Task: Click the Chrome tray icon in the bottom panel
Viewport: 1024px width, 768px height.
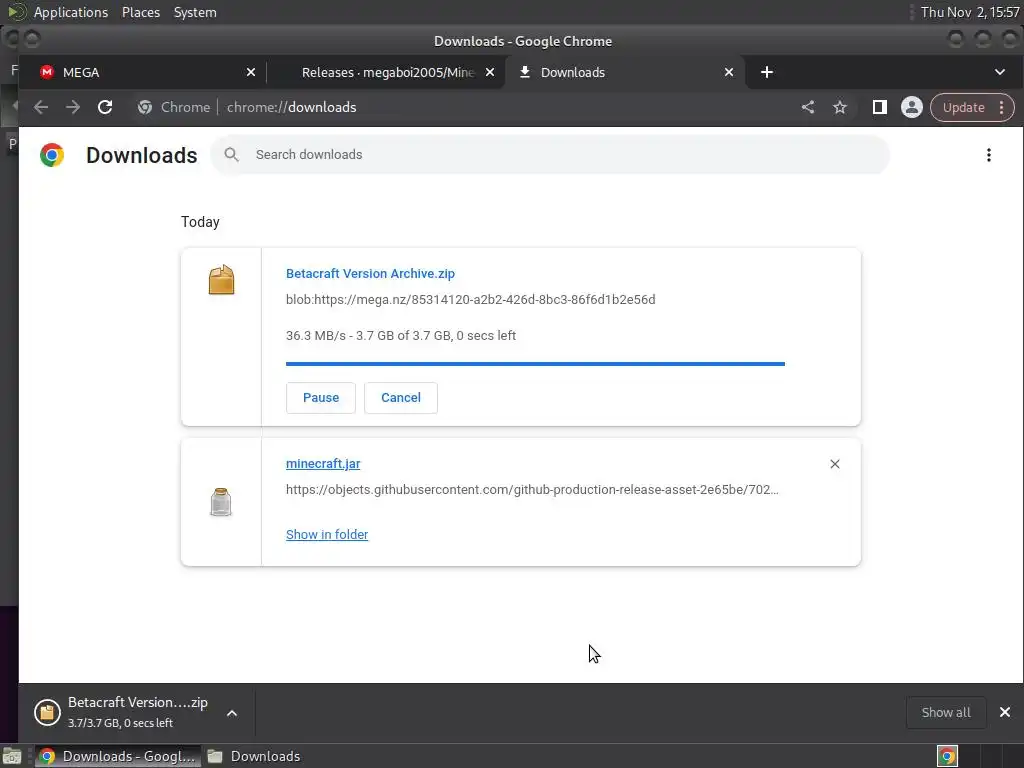Action: click(x=947, y=756)
